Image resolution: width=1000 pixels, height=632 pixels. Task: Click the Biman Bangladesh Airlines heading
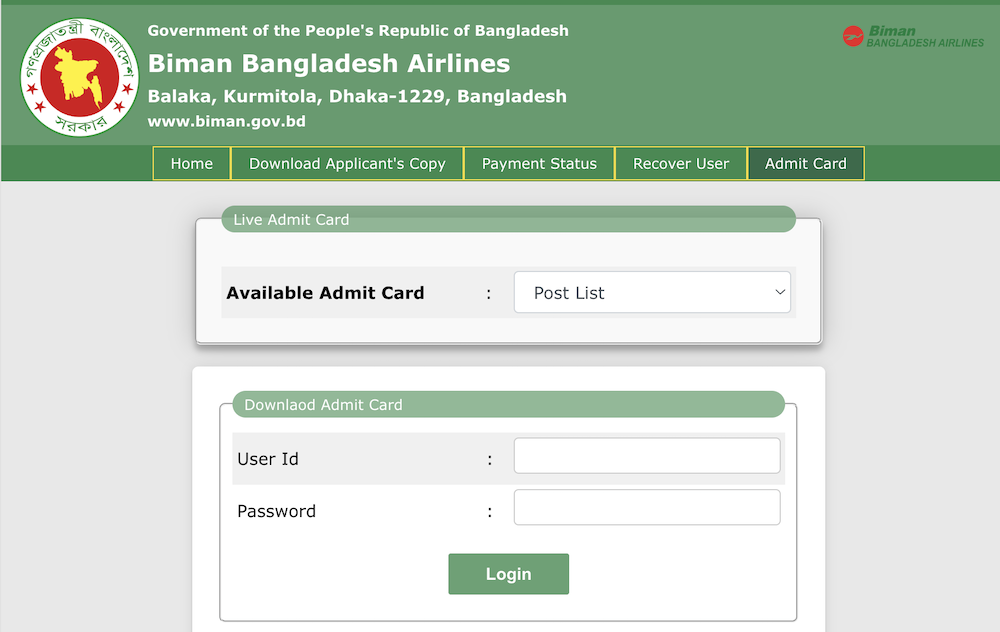330,63
